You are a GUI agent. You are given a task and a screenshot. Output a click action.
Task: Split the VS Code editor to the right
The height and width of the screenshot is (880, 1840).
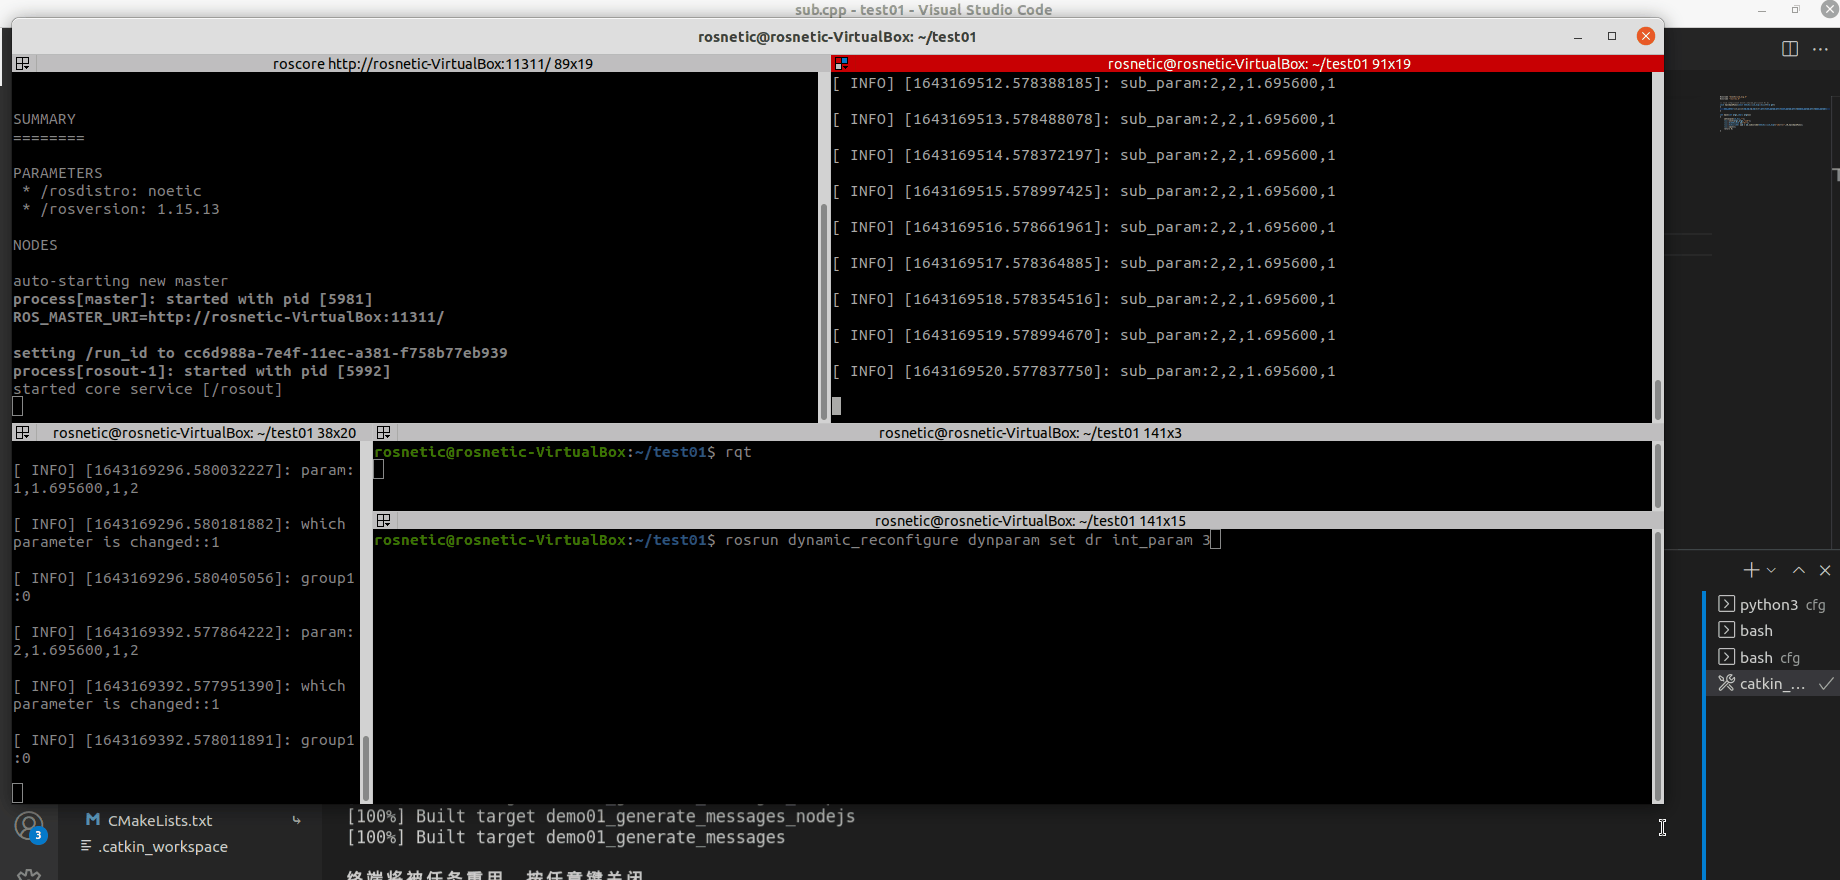(x=1790, y=48)
